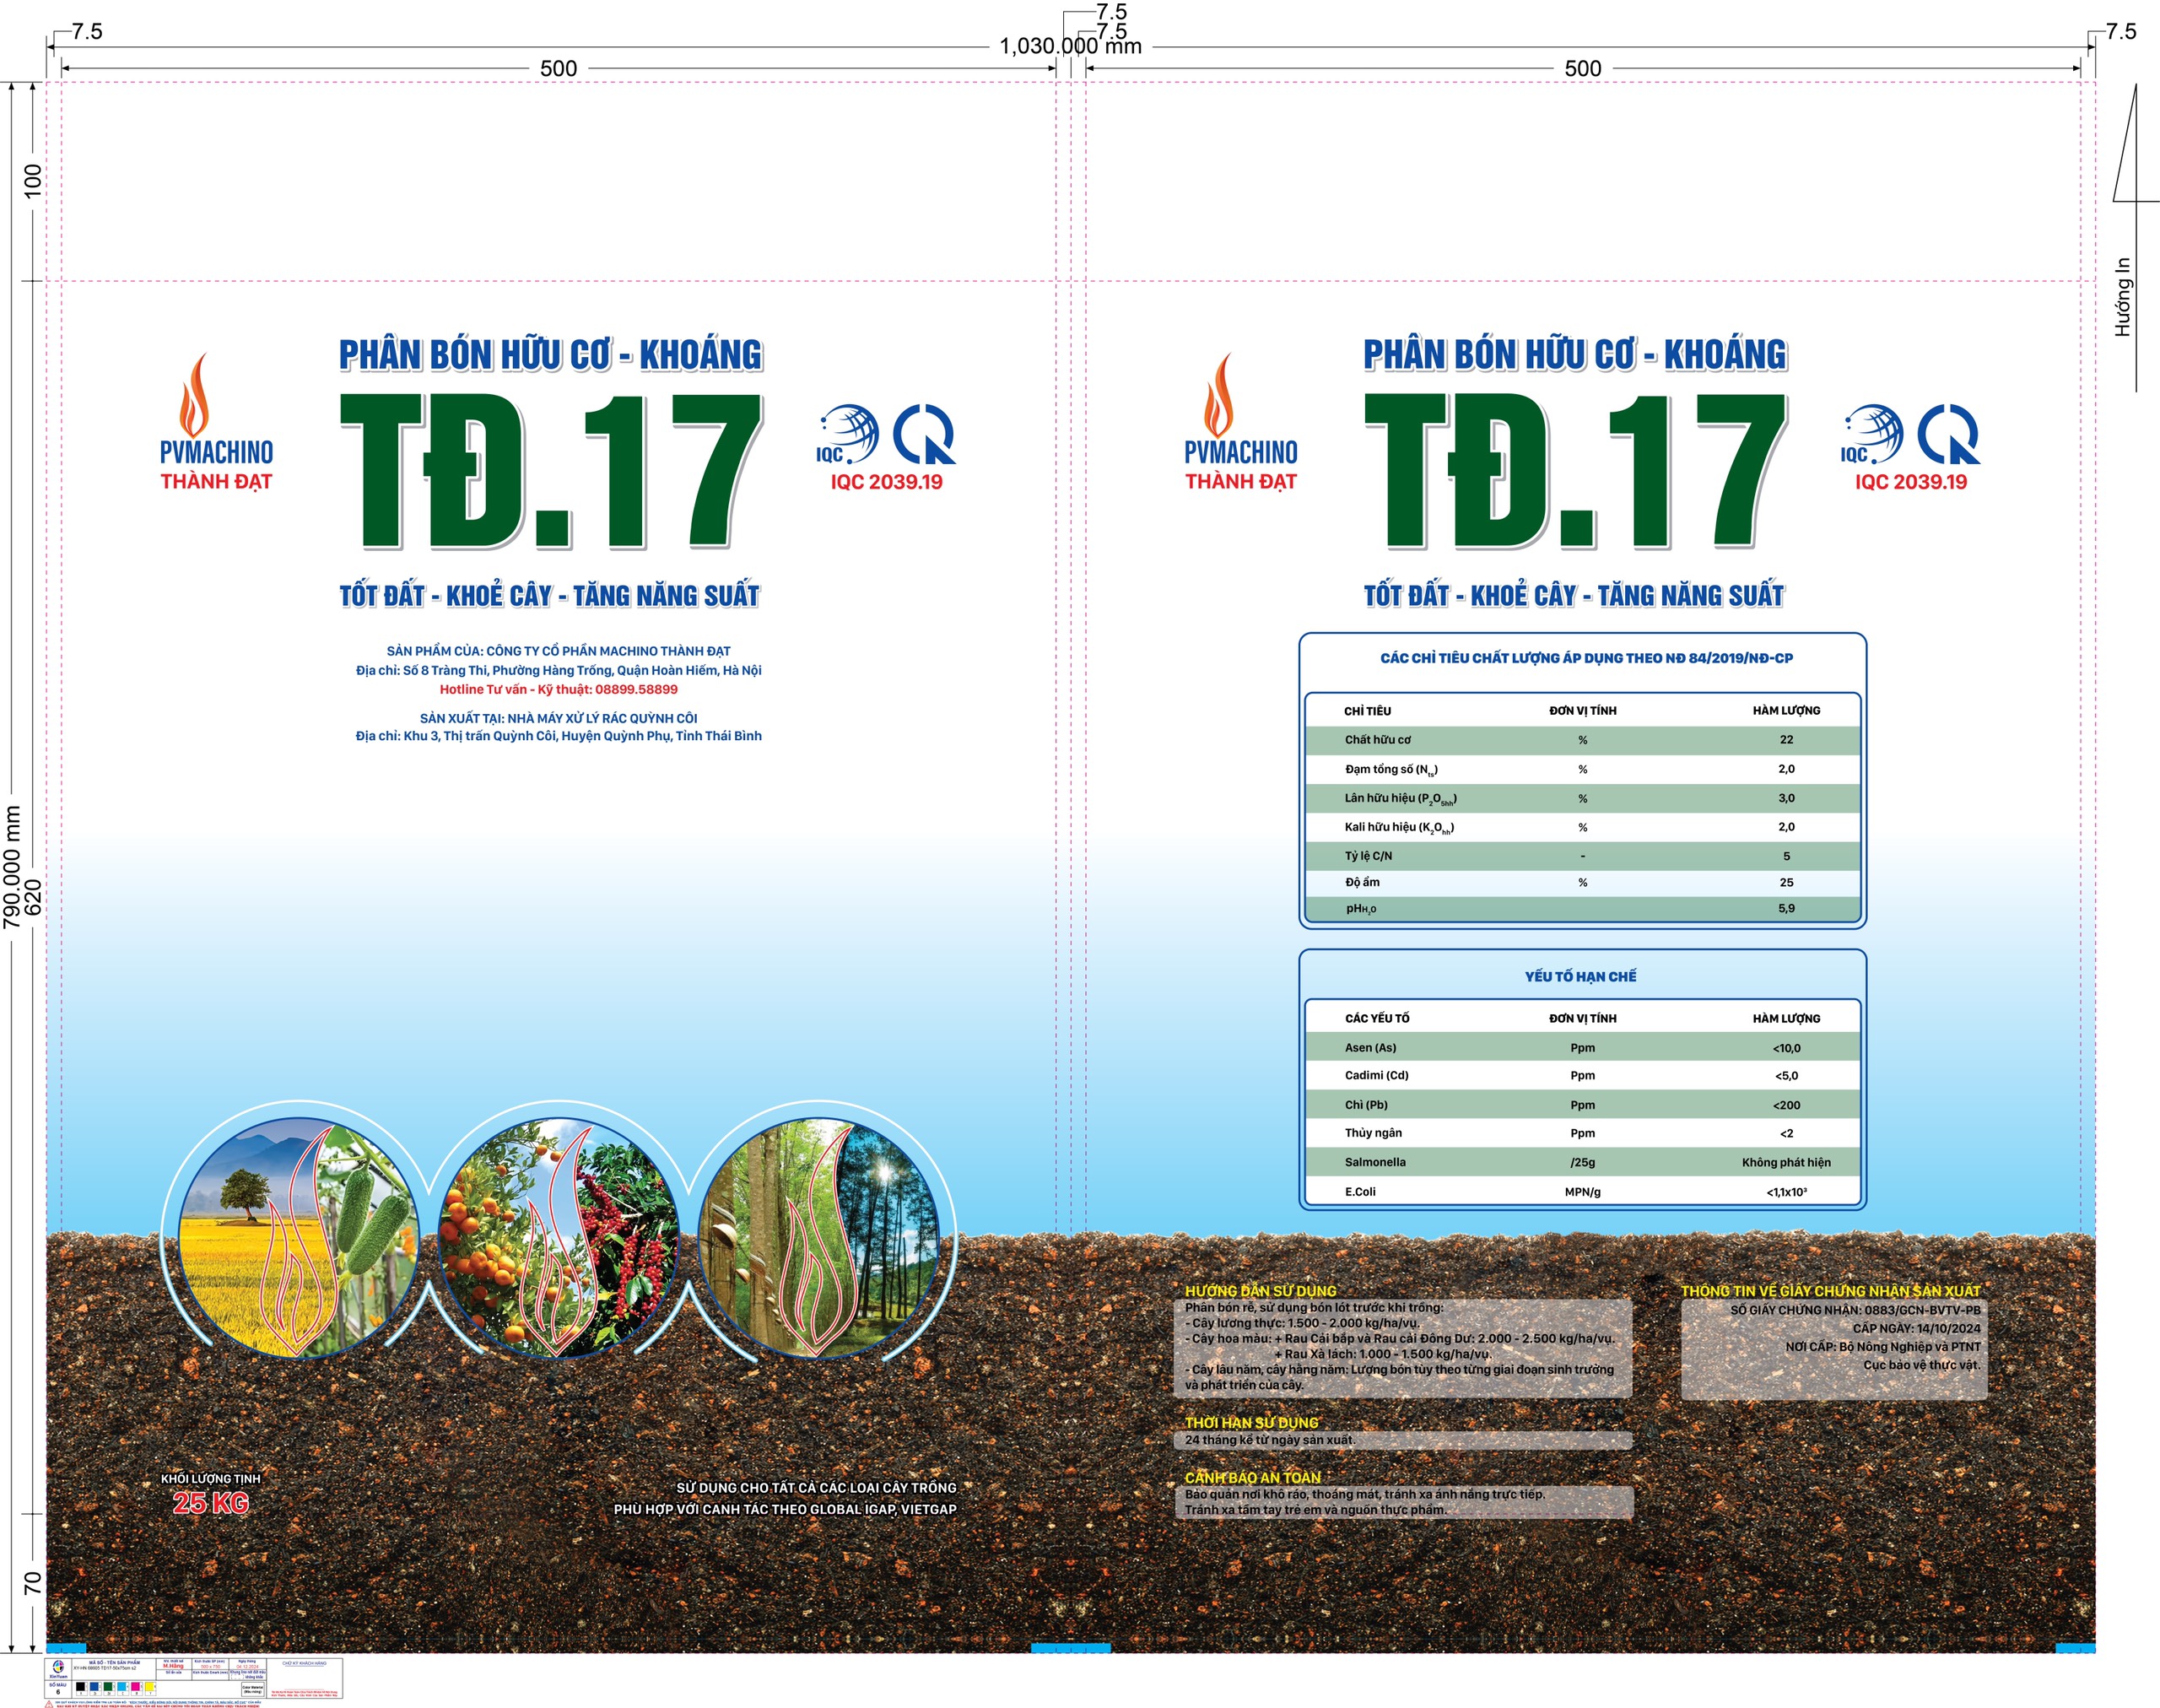2160x1708 pixels.
Task: Click the CẢNH BÁO AN TOÀN heading
Action: [x=1252, y=1477]
